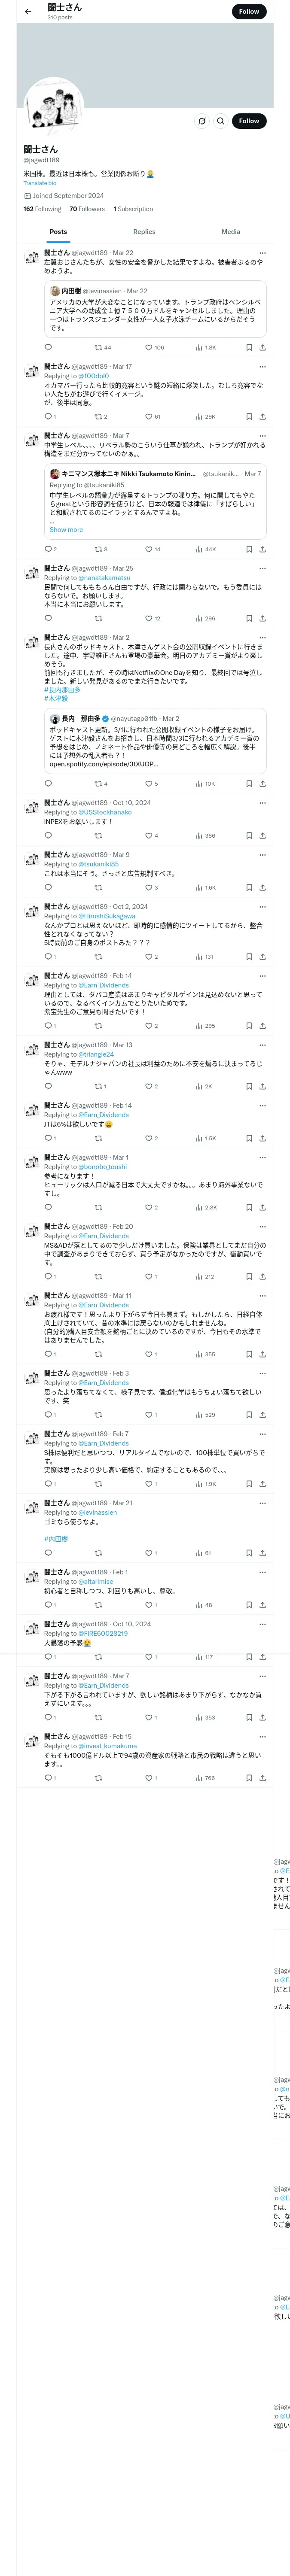Switch to the Replies tab
Screen dimensions: 290x2576
point(144,232)
